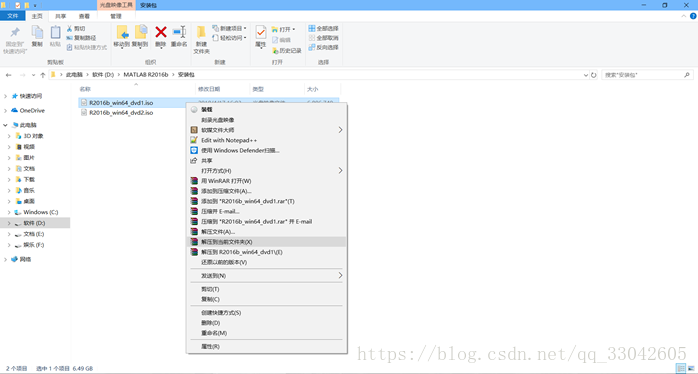Switch to the 管理 ribbon tab
Viewport: 698px width, 374px height.
pos(116,16)
